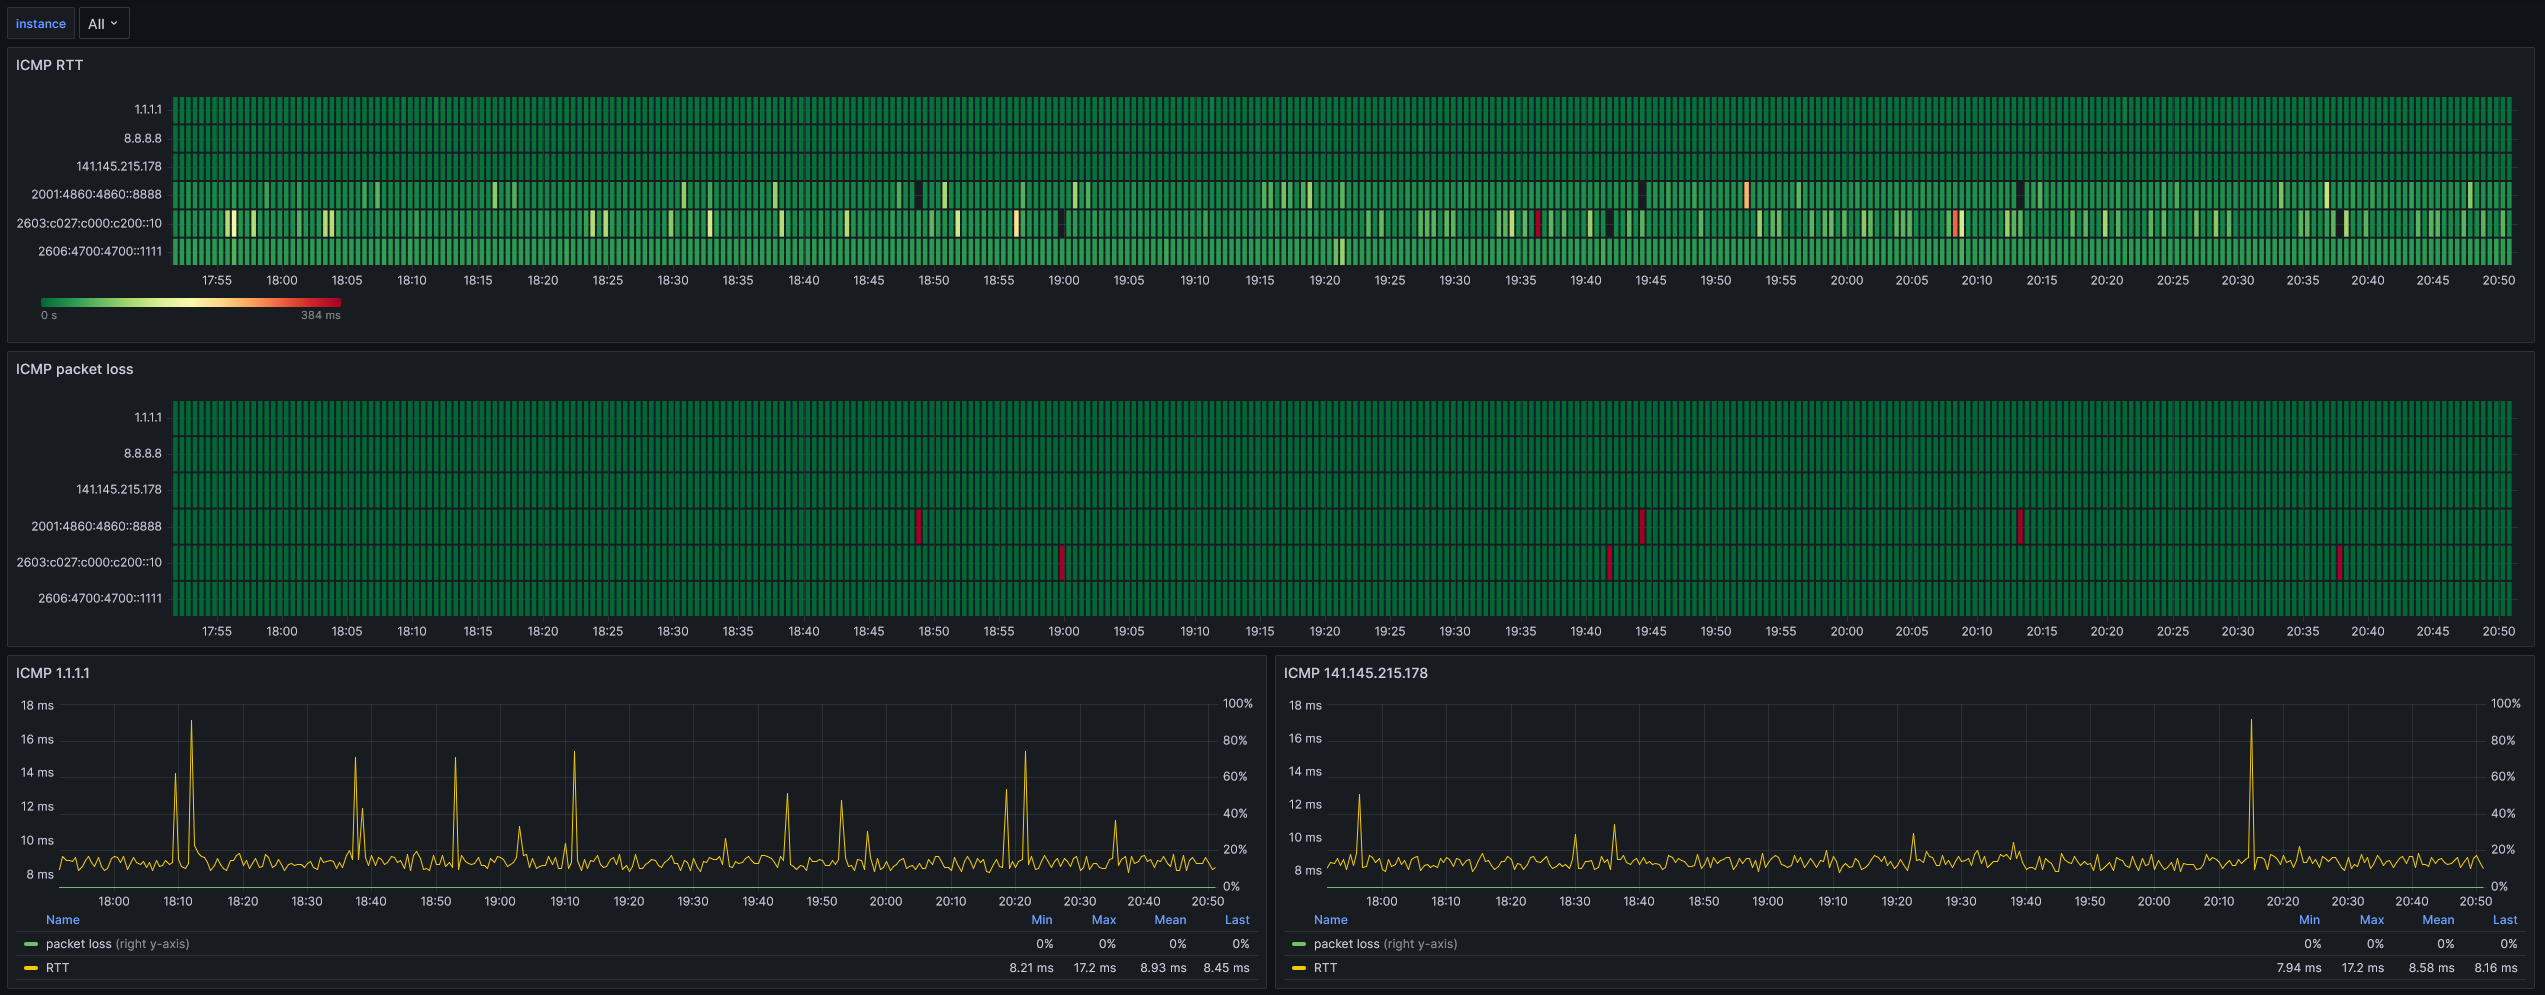Click yellow RTT color swatch in ICMP 141.145.215.178 legend
Screen dimensions: 2545x995
1299,968
